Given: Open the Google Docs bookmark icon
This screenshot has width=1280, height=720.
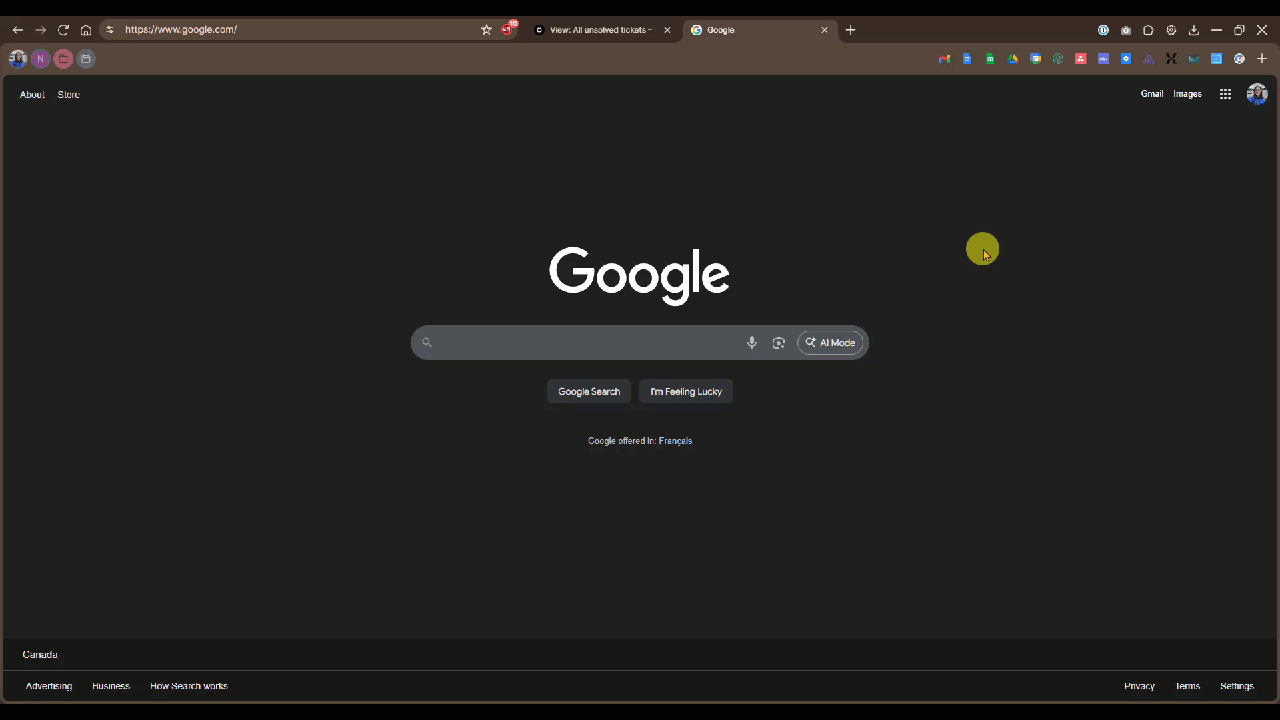Looking at the screenshot, I should [967, 59].
